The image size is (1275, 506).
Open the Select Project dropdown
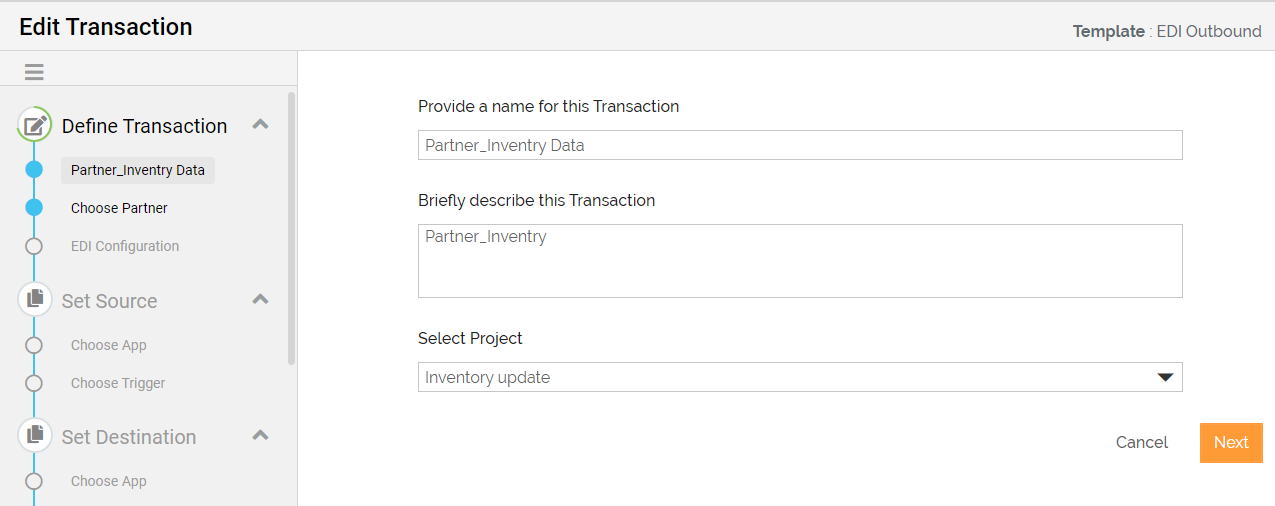[x=800, y=377]
